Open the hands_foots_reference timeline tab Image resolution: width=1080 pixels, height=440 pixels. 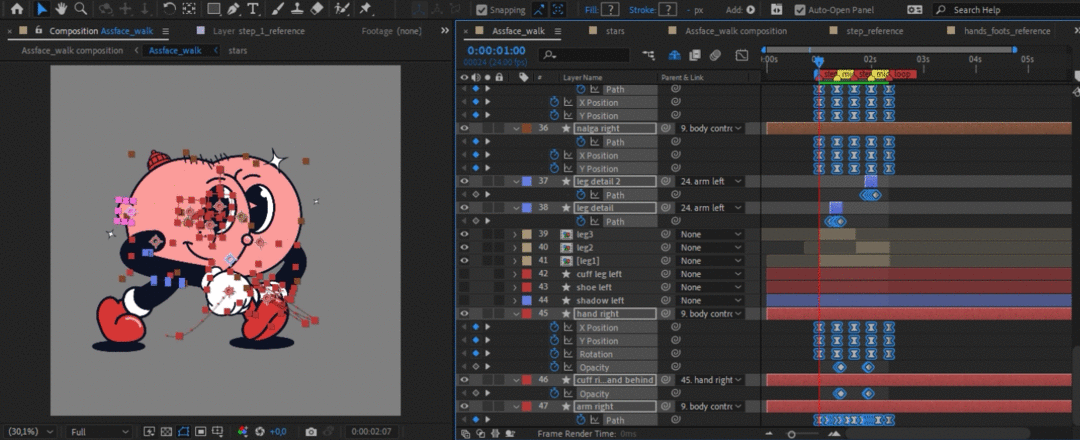[x=1007, y=31]
